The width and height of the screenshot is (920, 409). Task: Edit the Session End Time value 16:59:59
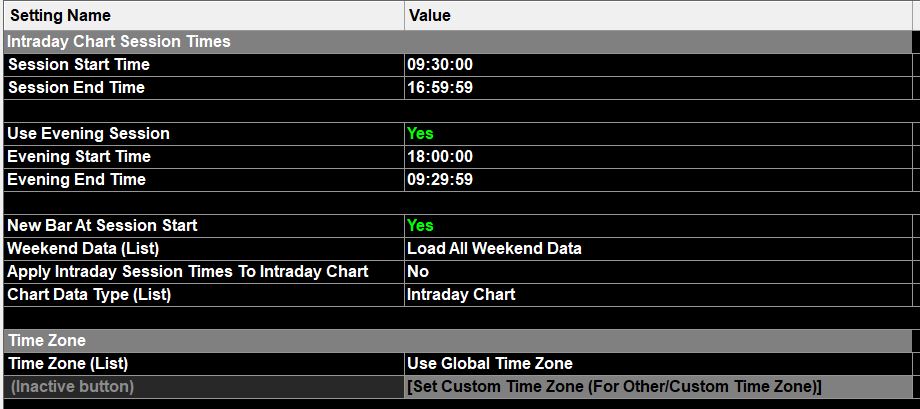coord(440,87)
